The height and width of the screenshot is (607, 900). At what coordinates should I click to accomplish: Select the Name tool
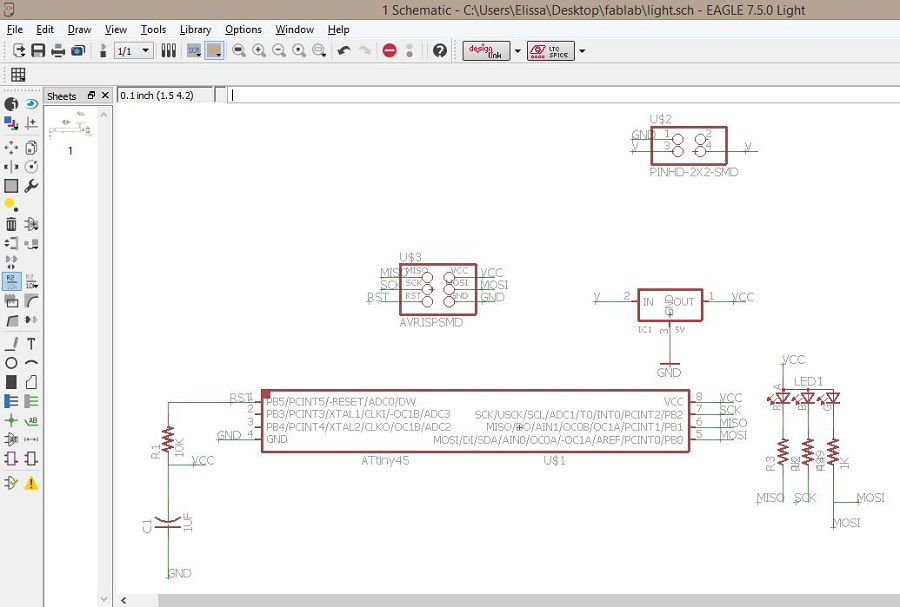tap(12, 281)
